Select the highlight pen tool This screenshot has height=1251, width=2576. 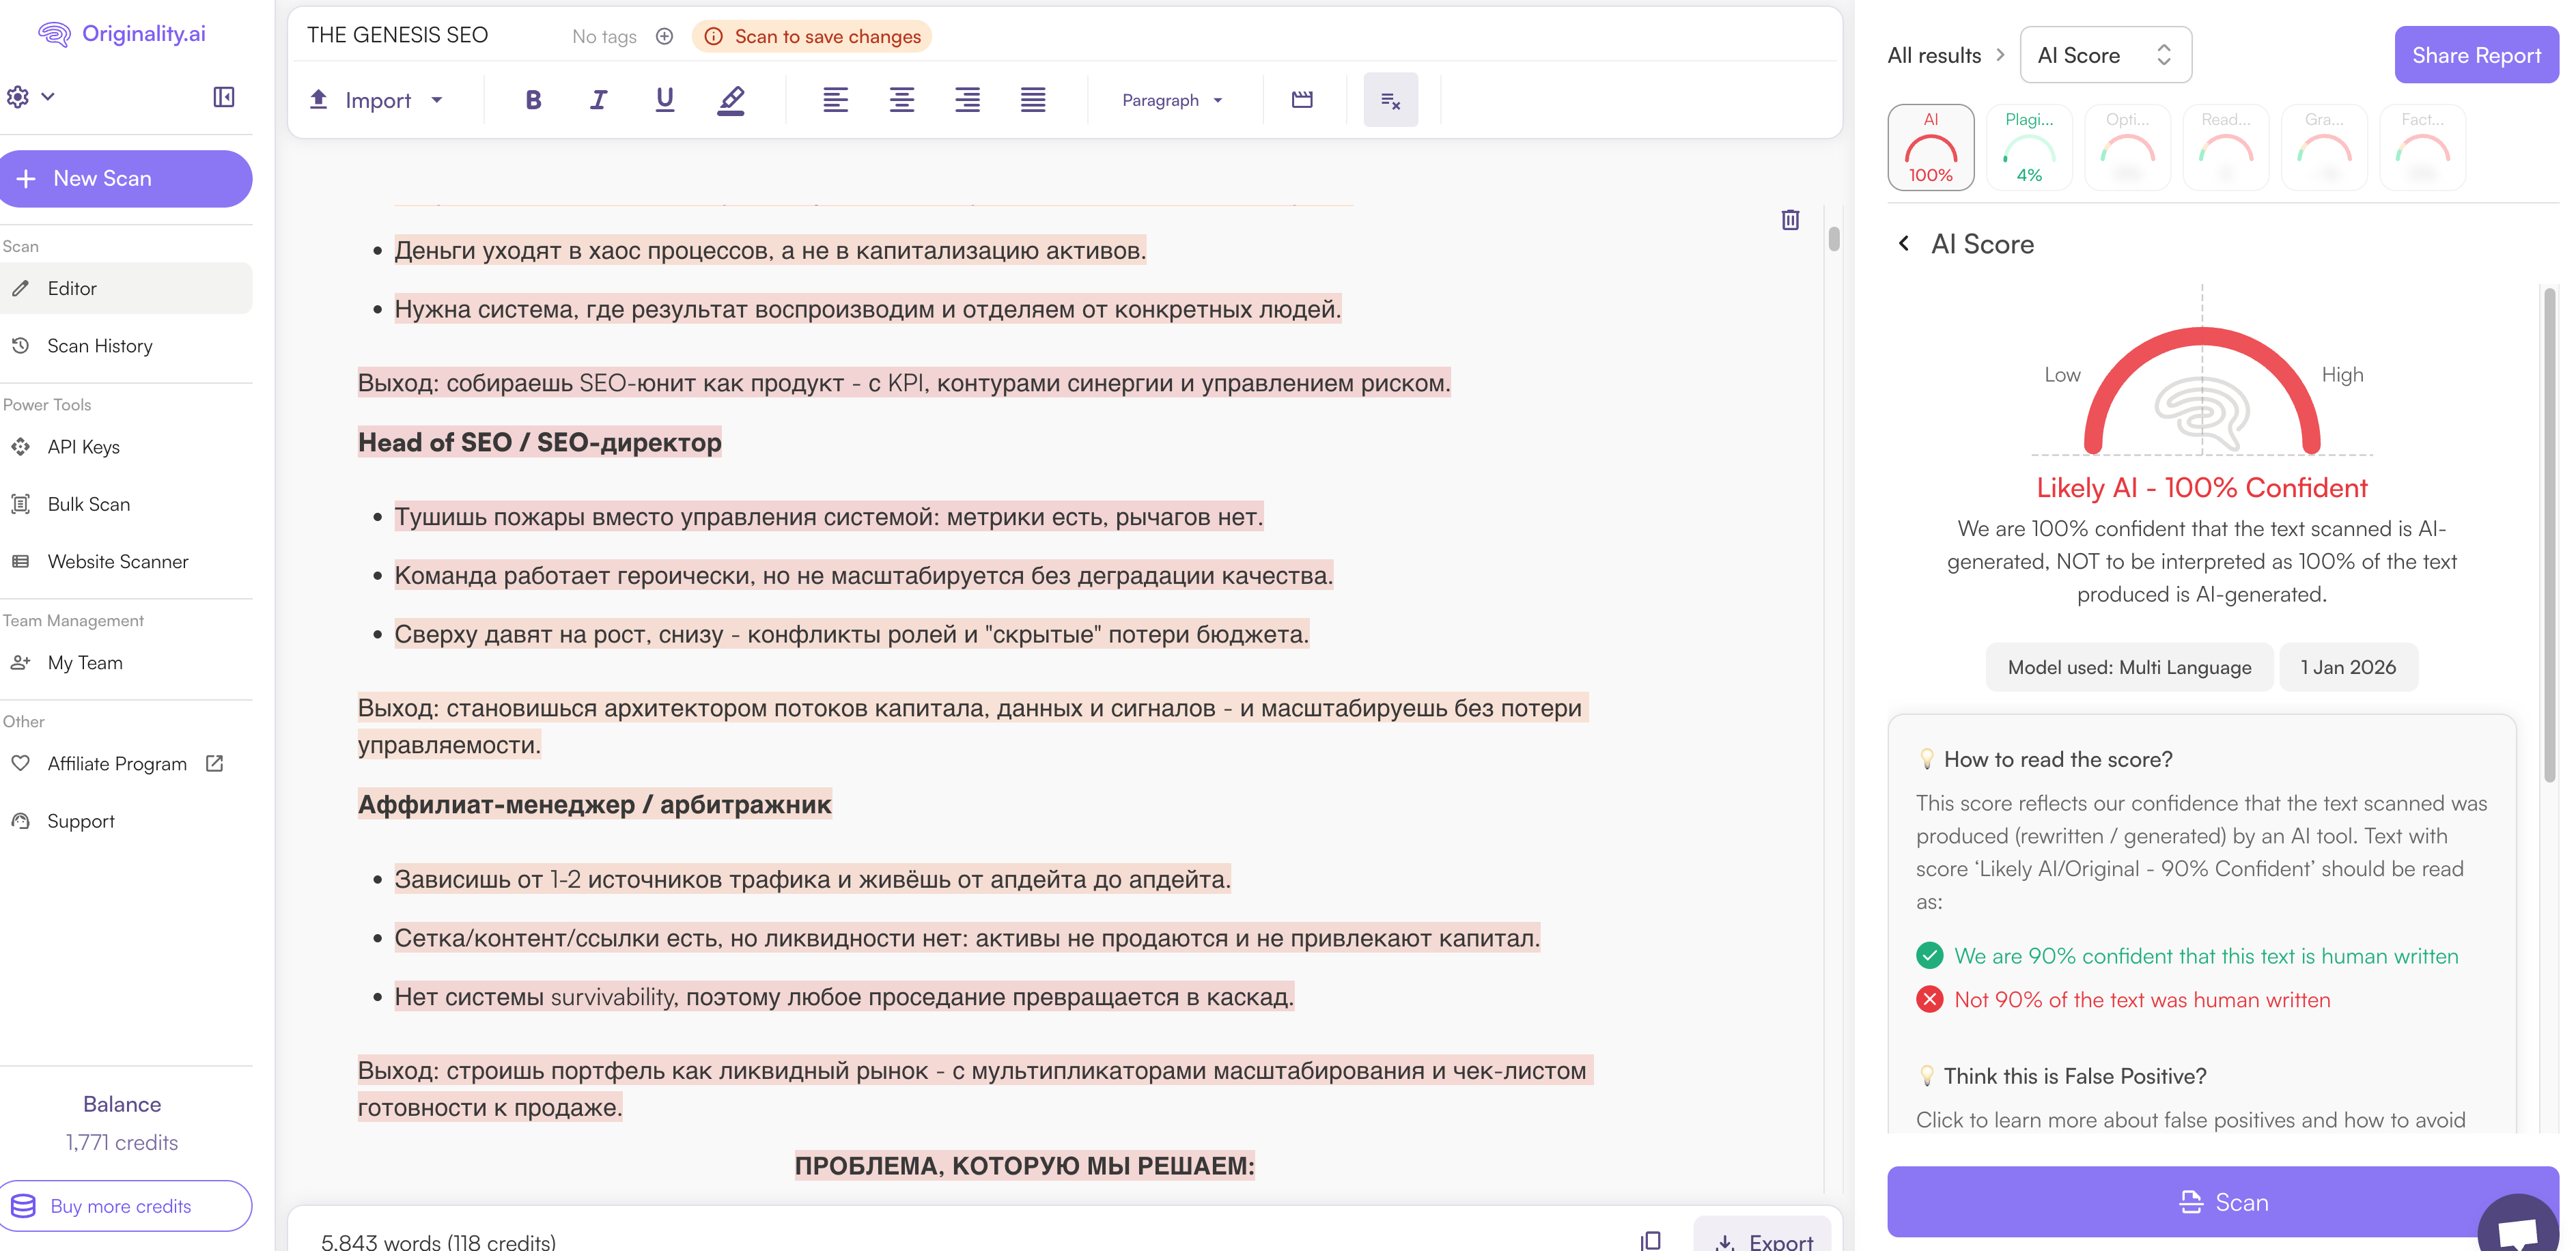tap(731, 99)
